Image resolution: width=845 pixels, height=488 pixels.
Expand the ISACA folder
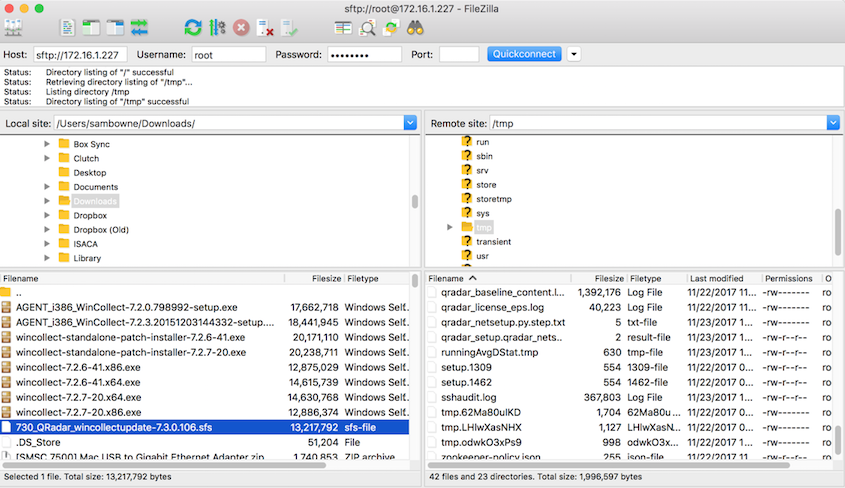(47, 243)
